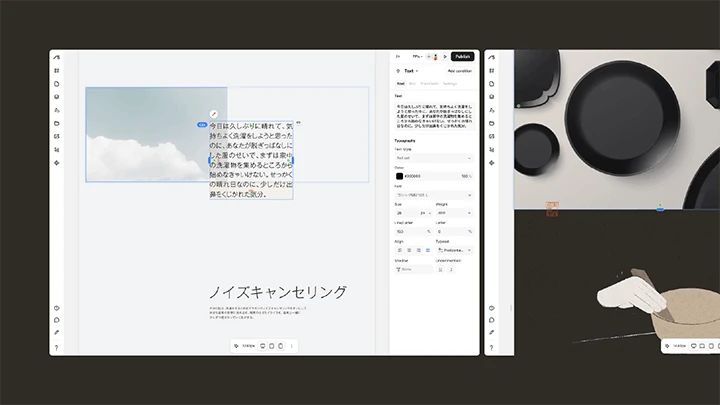Click the plus invite icon in top bar
Screen dimensions: 720x405
(x=428, y=56)
